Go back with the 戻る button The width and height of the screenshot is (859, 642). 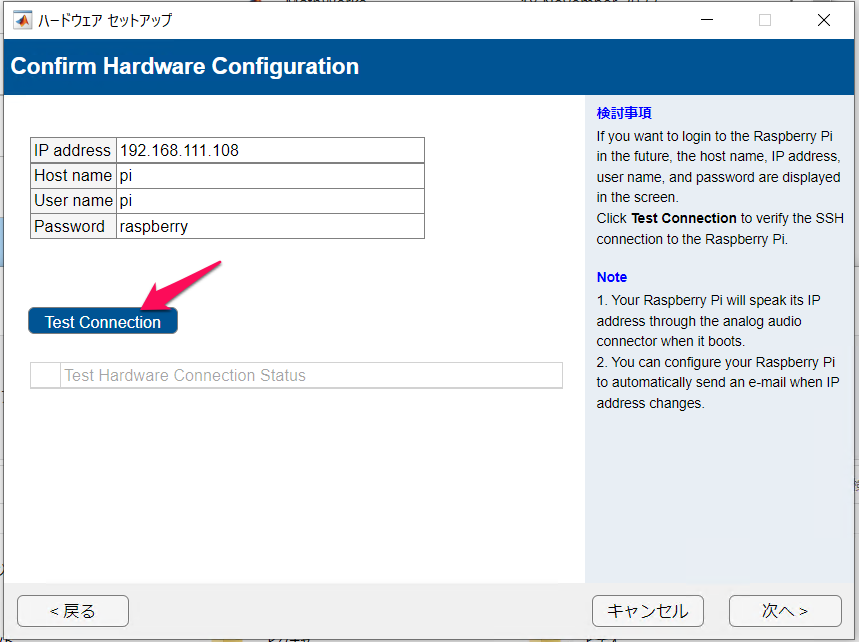tap(73, 610)
